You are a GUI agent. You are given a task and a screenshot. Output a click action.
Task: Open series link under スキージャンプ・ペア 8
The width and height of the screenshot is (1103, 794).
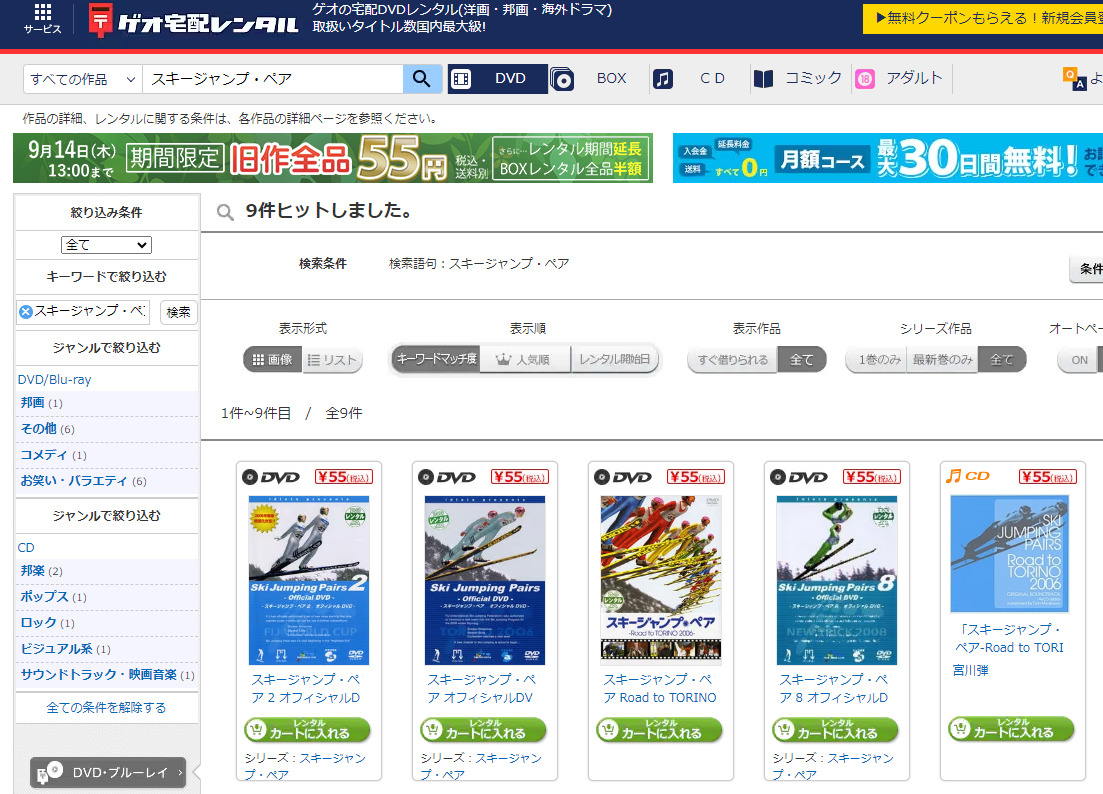pyautogui.click(x=833, y=766)
